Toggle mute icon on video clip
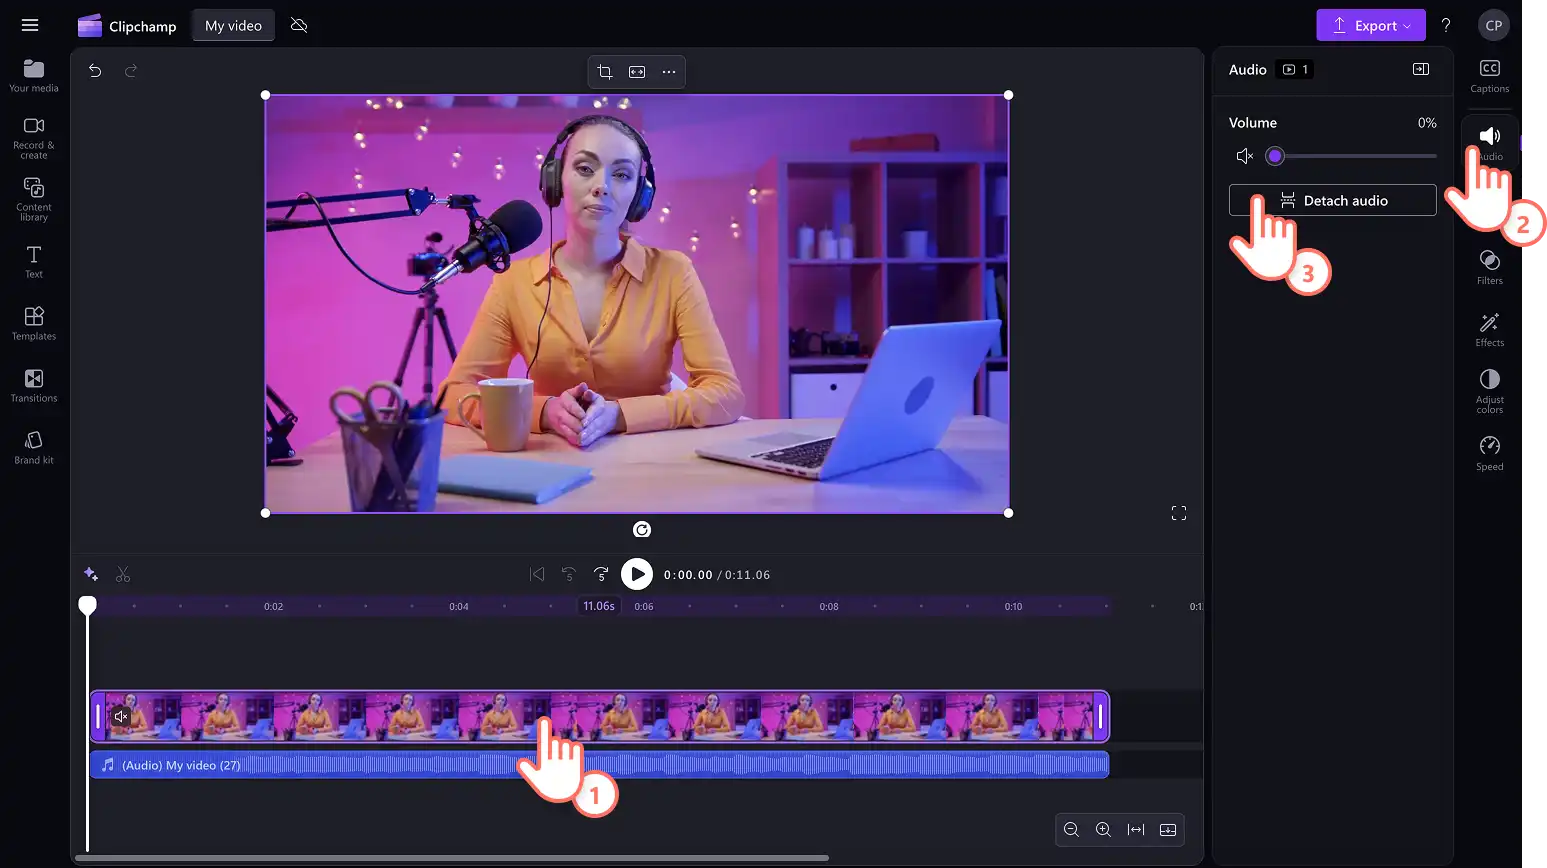 (x=121, y=716)
